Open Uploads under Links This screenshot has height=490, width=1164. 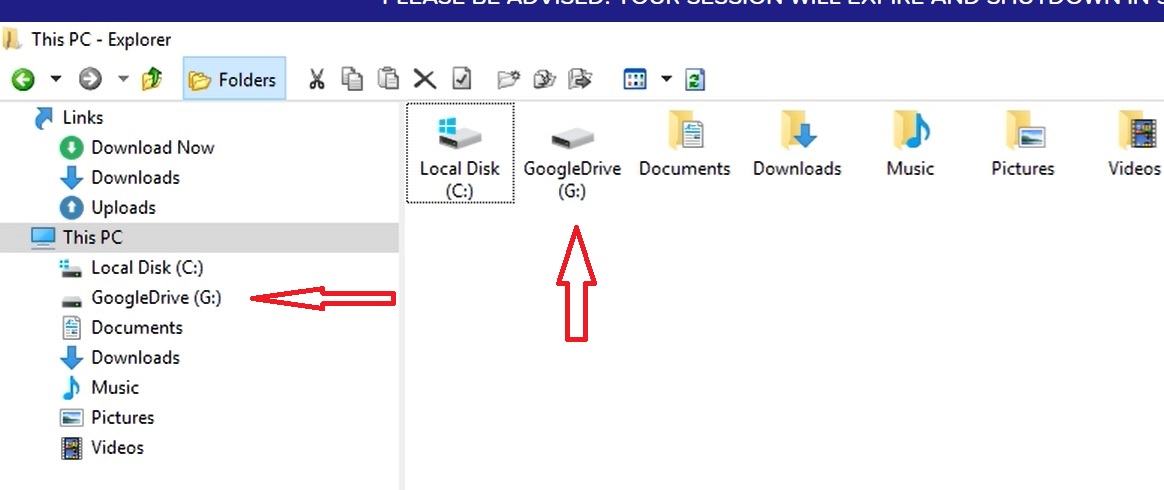[123, 207]
